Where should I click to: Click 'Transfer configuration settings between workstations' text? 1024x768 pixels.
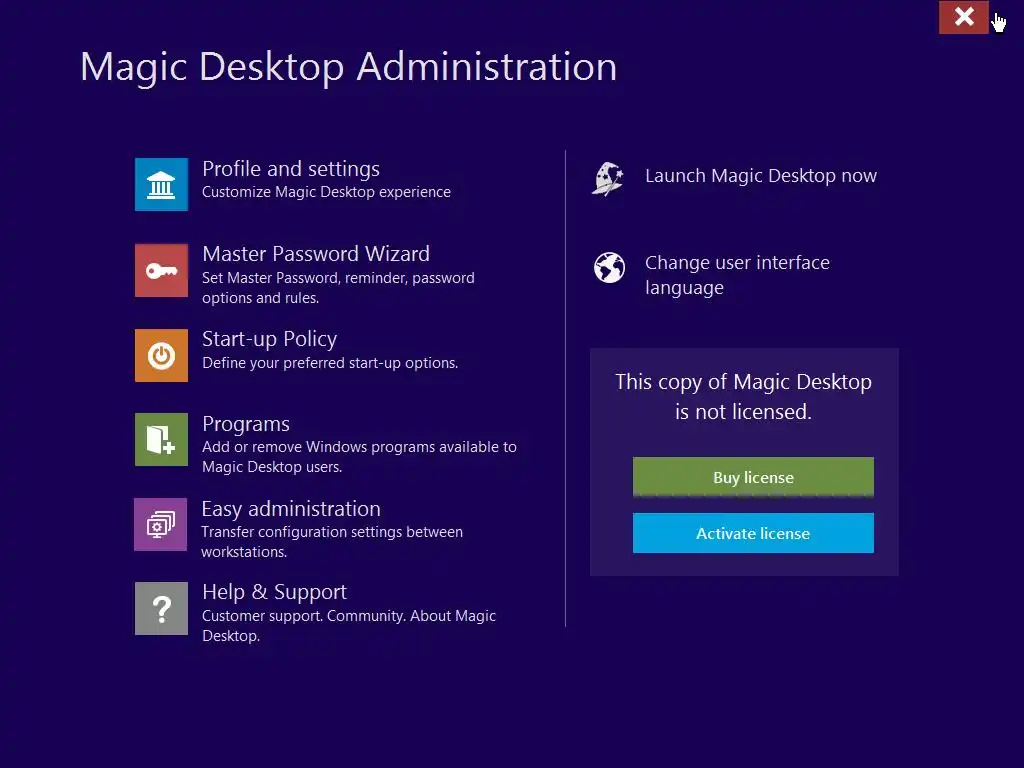point(332,541)
